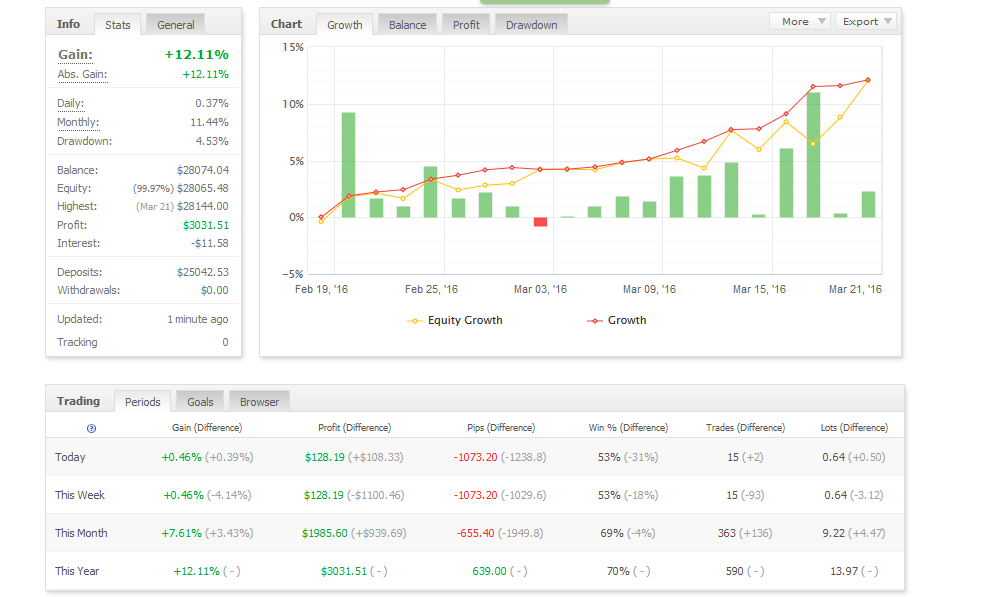
Task: Click the This Week row label
Action: point(80,495)
